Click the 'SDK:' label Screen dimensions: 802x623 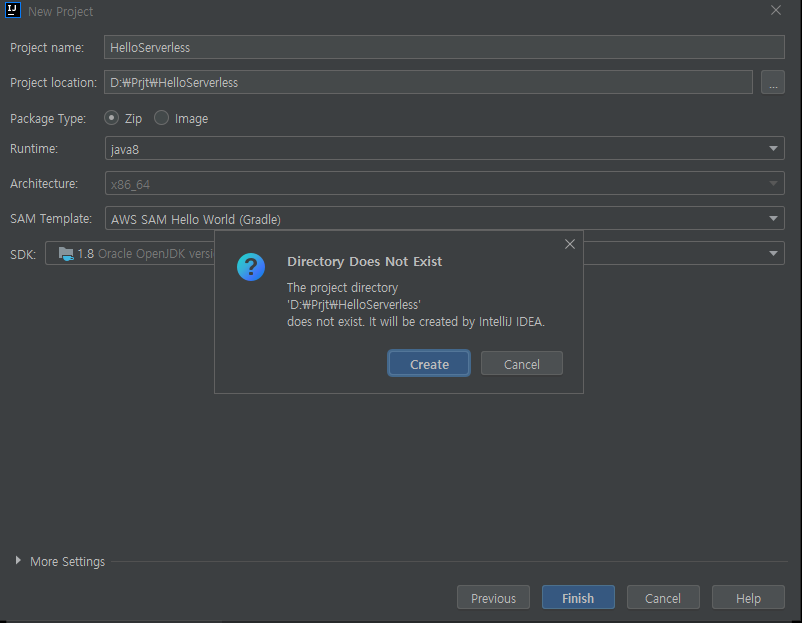tap(23, 254)
